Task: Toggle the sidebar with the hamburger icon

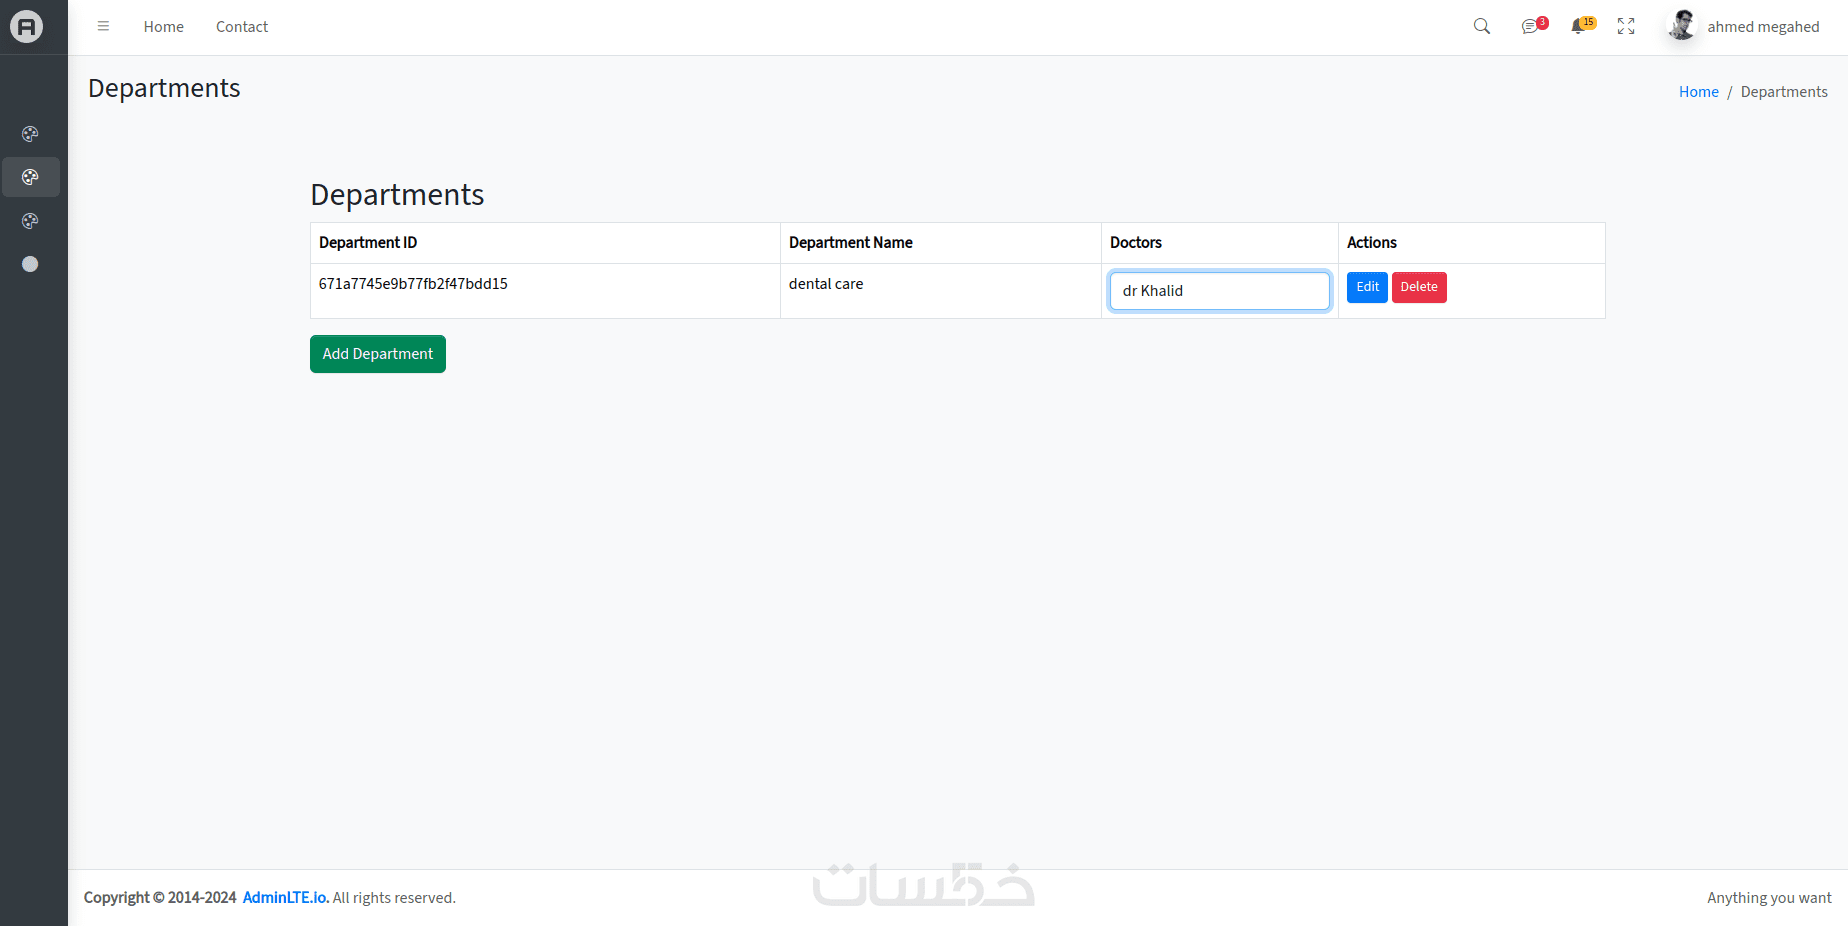Action: click(103, 27)
